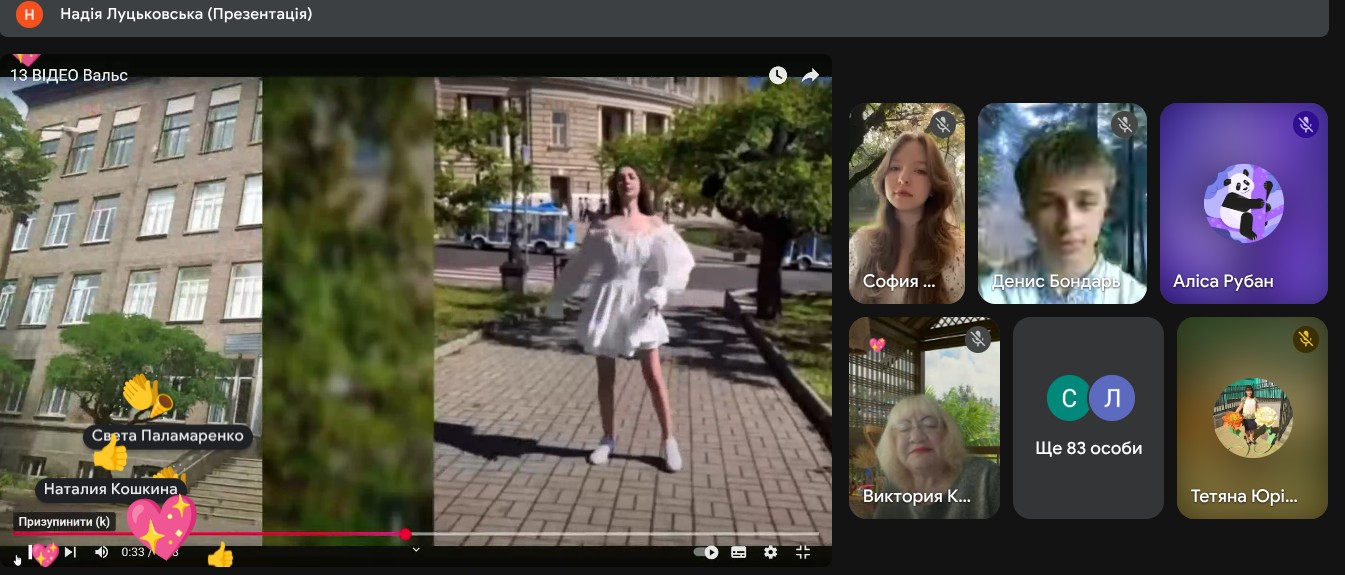Image resolution: width=1345 pixels, height=575 pixels.
Task: Exit full screen mode in player
Action: pos(802,552)
